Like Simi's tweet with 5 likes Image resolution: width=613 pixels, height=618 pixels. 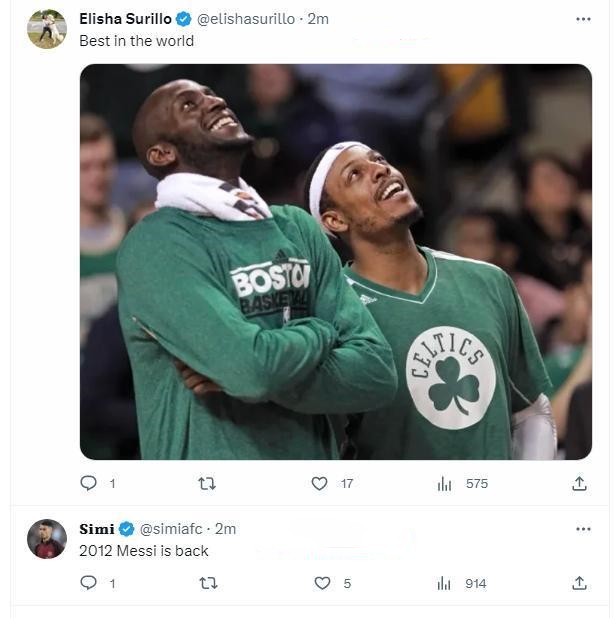(322, 583)
